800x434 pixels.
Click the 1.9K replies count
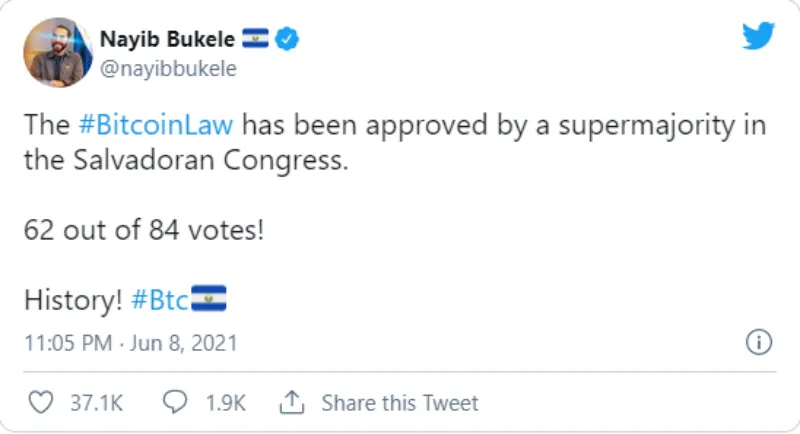tap(225, 403)
